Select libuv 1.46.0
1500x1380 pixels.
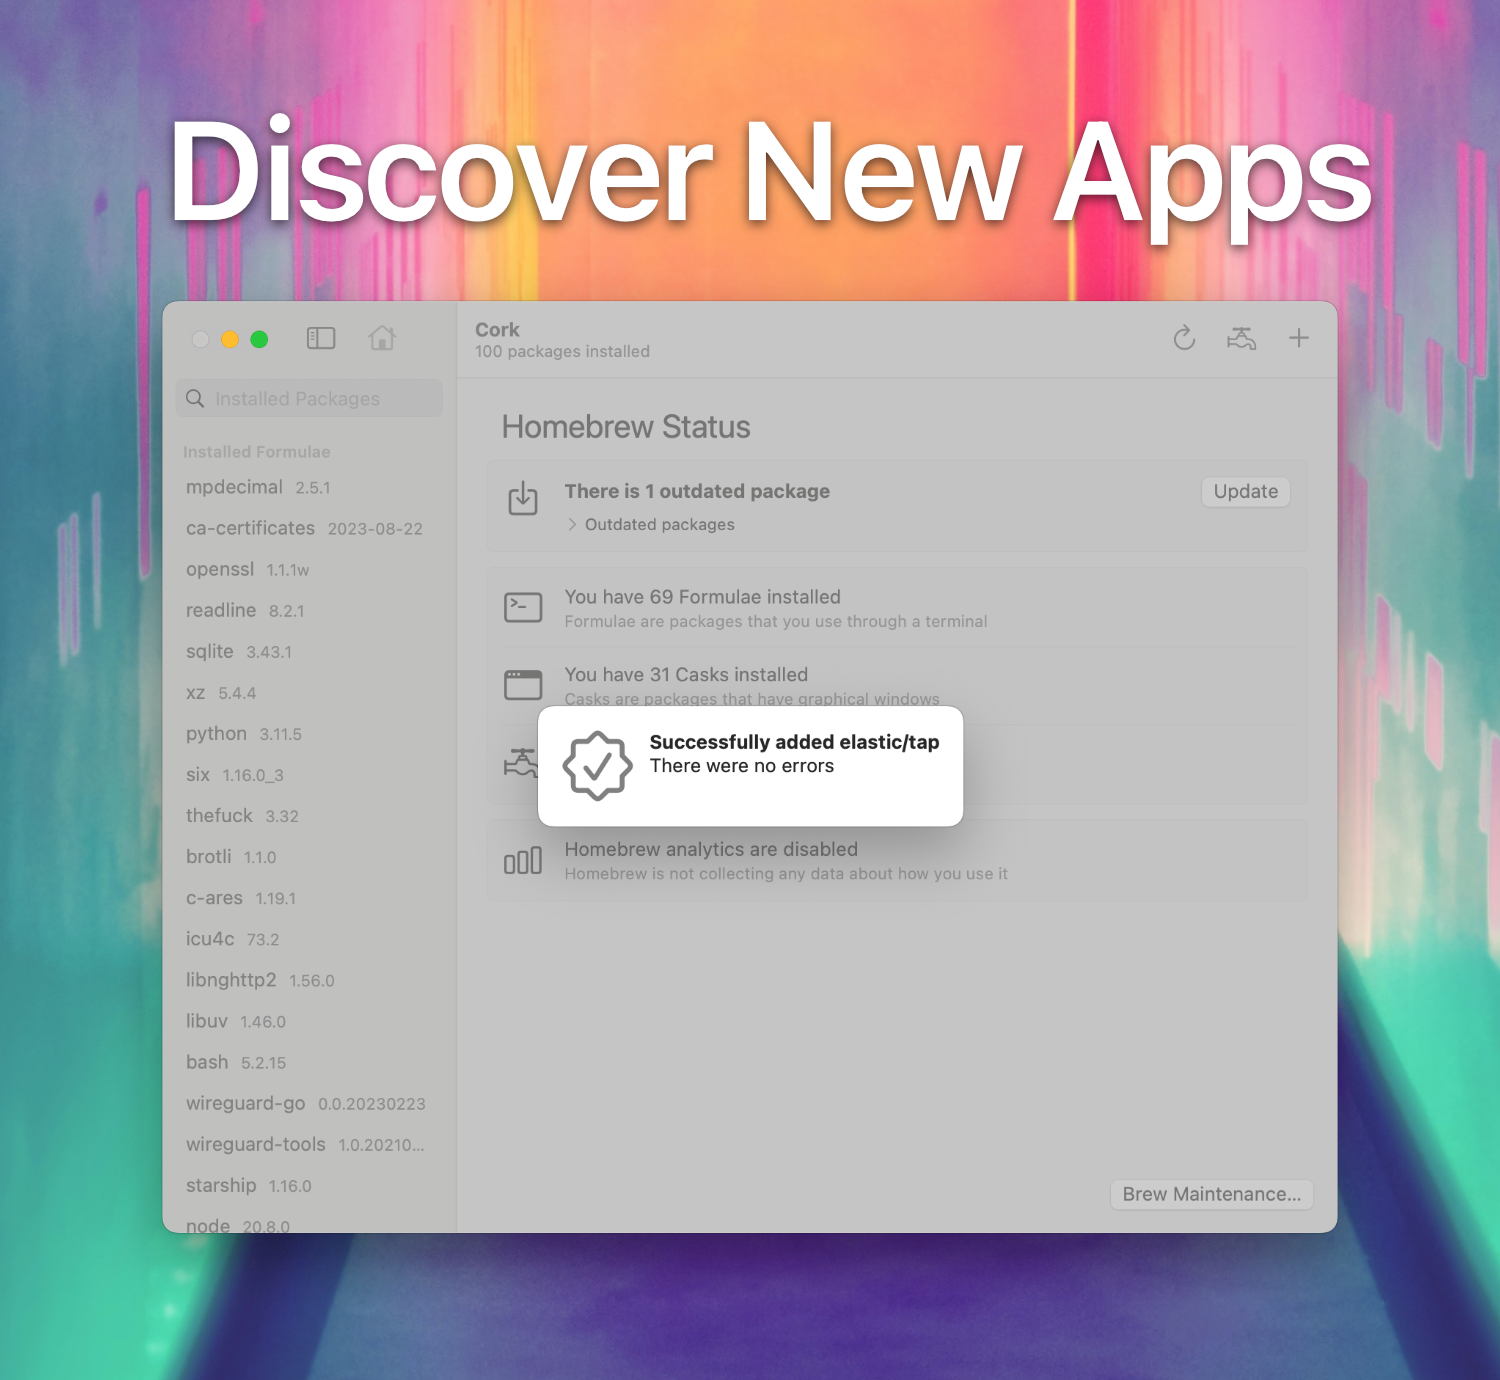(x=309, y=1020)
